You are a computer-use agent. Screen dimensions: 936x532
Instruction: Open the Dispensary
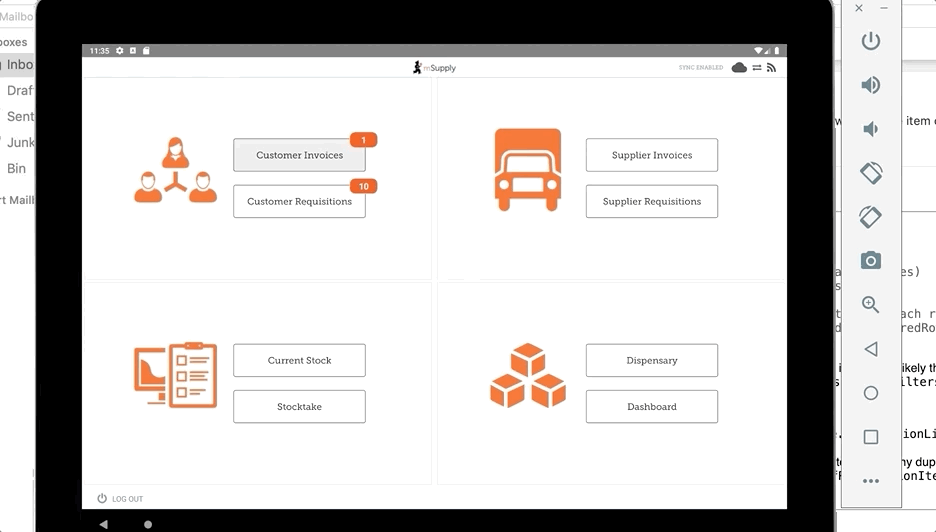(652, 360)
